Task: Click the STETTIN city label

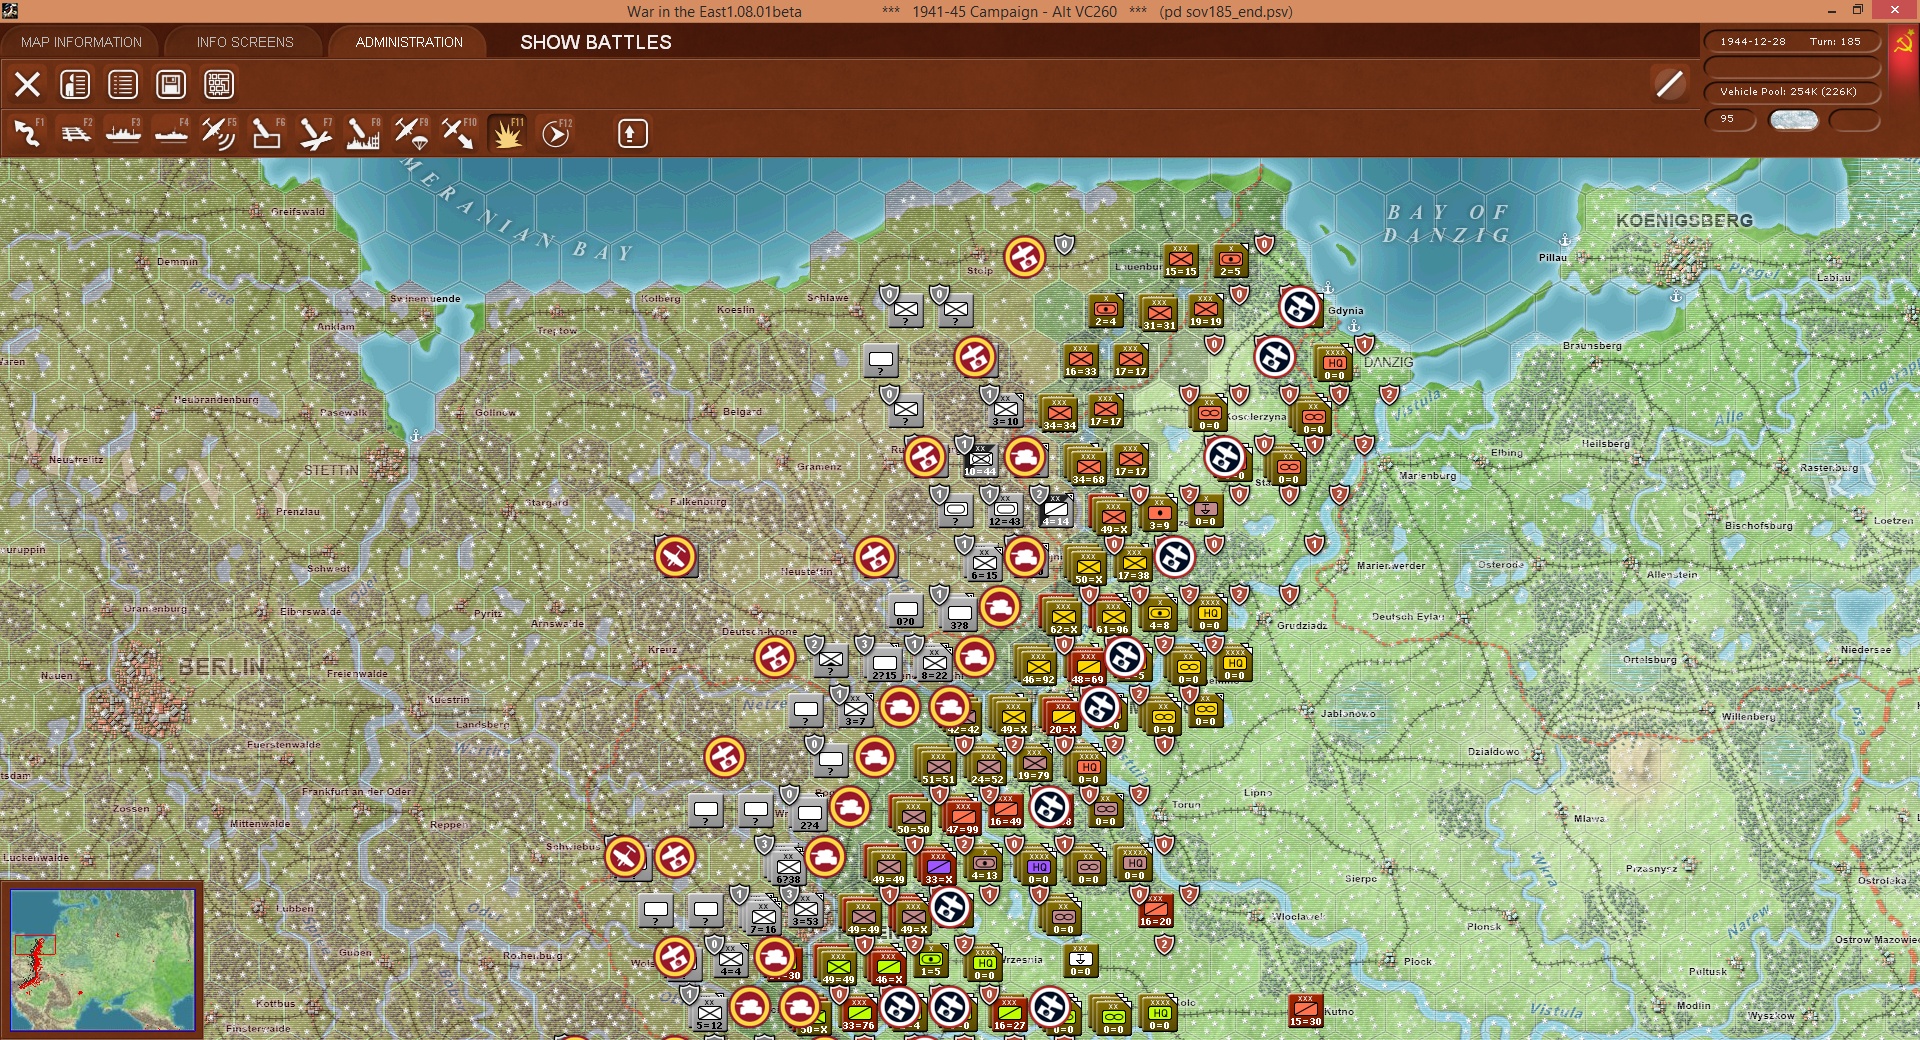Action: (331, 469)
